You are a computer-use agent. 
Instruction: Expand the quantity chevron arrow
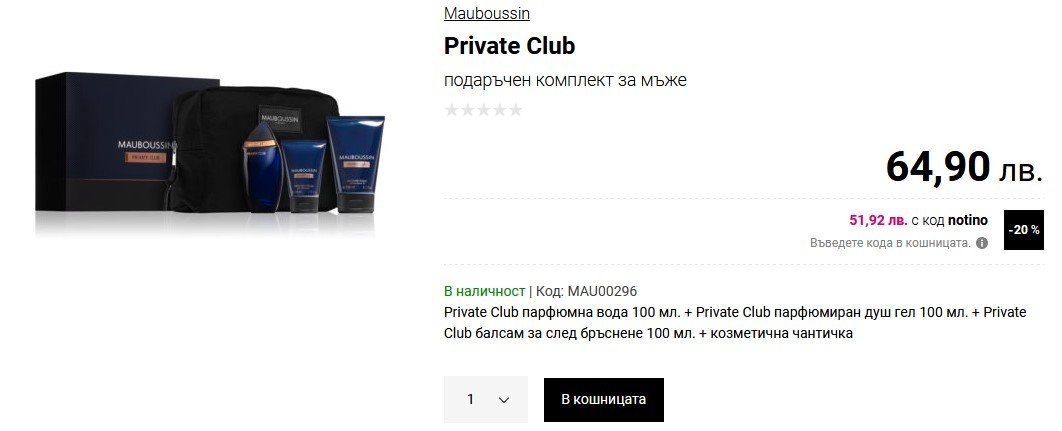[x=503, y=400]
